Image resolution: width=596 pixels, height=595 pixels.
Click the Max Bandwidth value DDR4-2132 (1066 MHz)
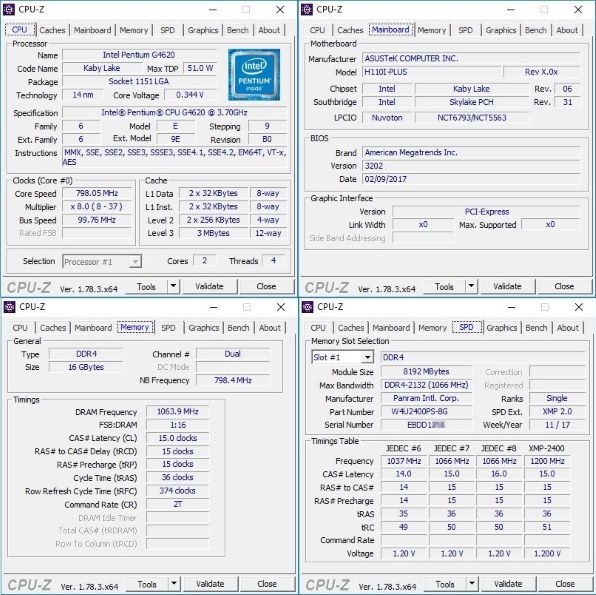pyautogui.click(x=426, y=385)
